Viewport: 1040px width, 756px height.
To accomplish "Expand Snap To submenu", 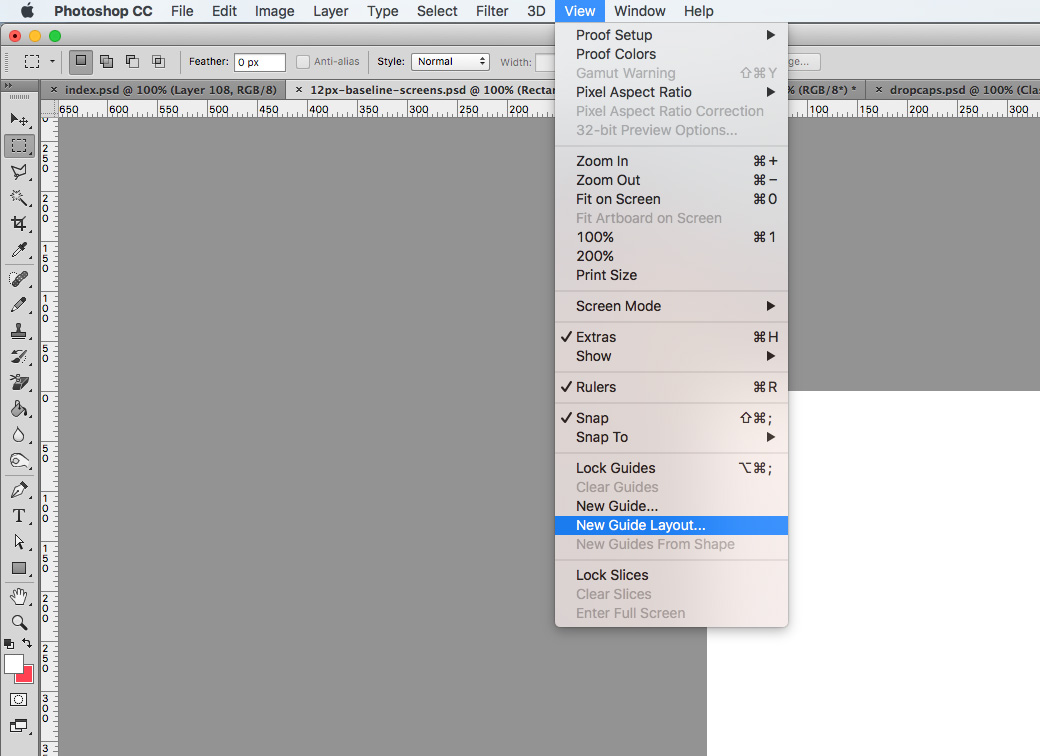I will click(x=671, y=437).
